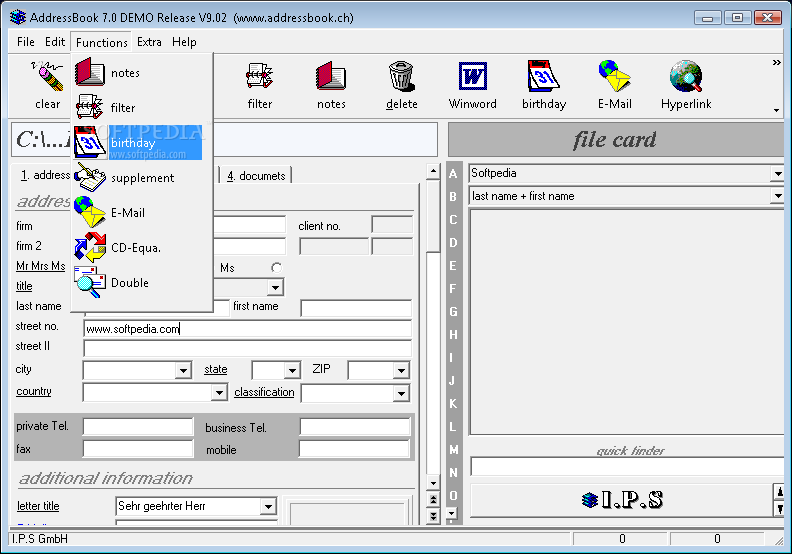Click the alphabet index down arrow
The image size is (792, 554).
[452, 514]
